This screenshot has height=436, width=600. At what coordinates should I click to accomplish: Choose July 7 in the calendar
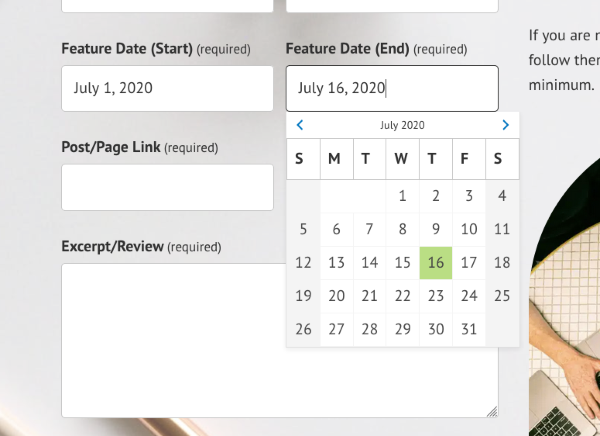[x=369, y=229]
